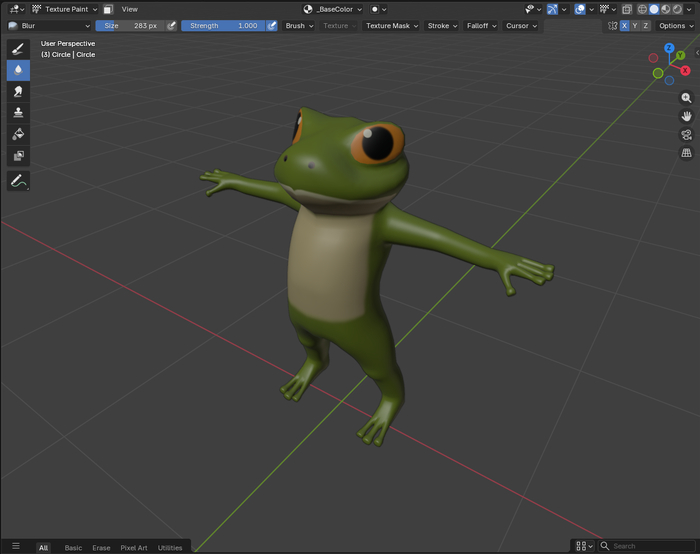The image size is (700, 554).
Task: Select the Annotate tool
Action: click(x=18, y=181)
